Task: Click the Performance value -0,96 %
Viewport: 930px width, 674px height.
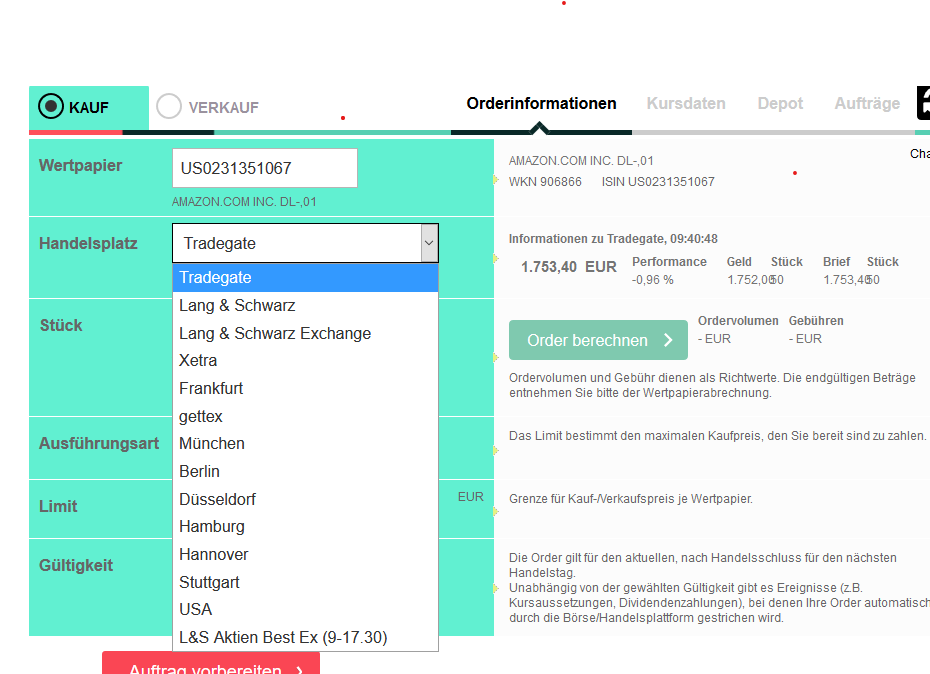Action: click(x=652, y=280)
